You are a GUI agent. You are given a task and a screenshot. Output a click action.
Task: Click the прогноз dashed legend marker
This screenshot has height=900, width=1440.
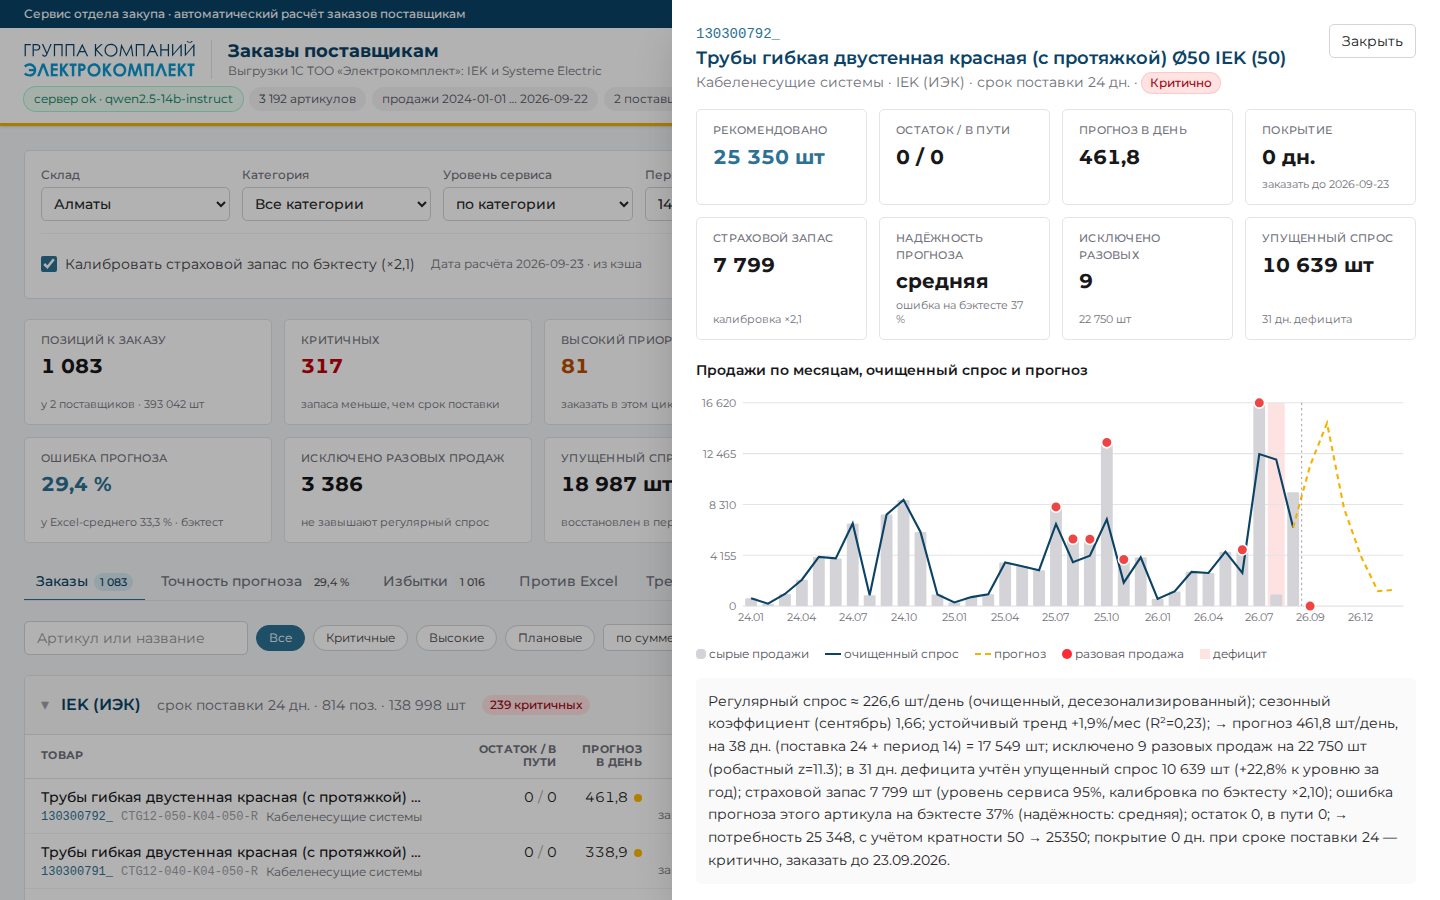pyautogui.click(x=982, y=654)
